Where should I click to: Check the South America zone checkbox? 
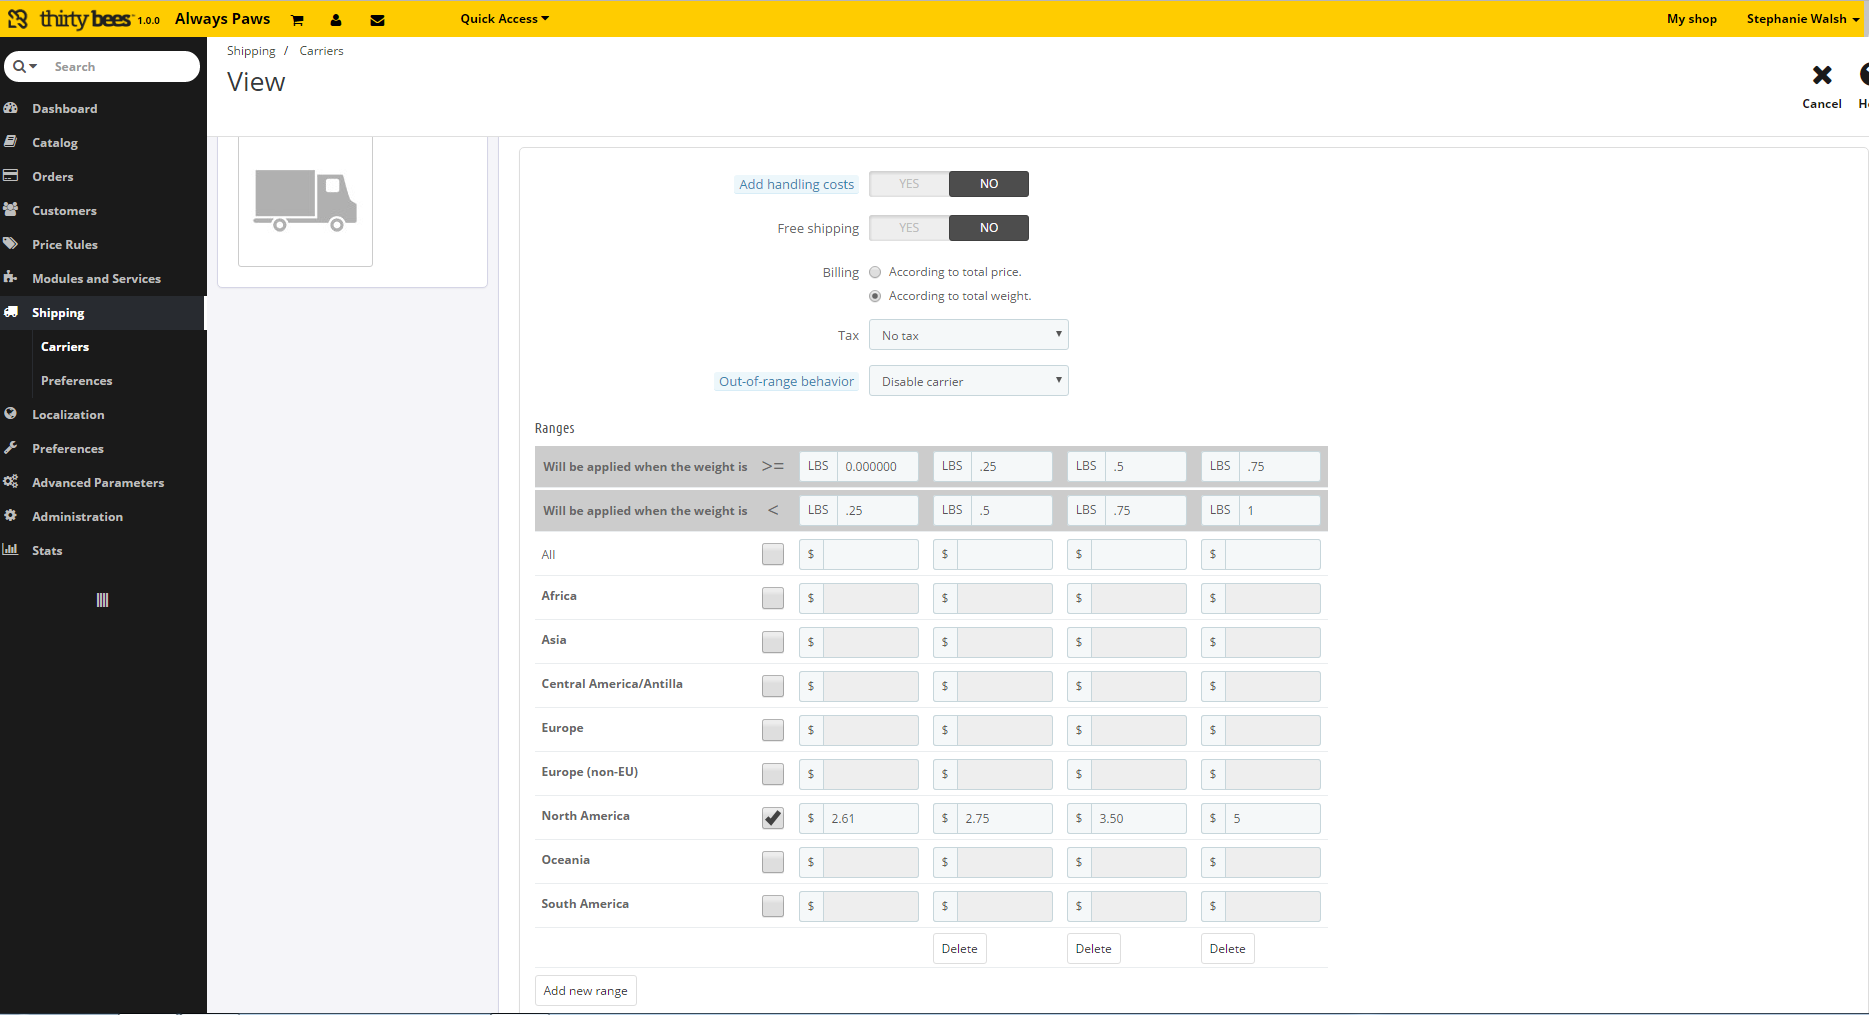773,906
